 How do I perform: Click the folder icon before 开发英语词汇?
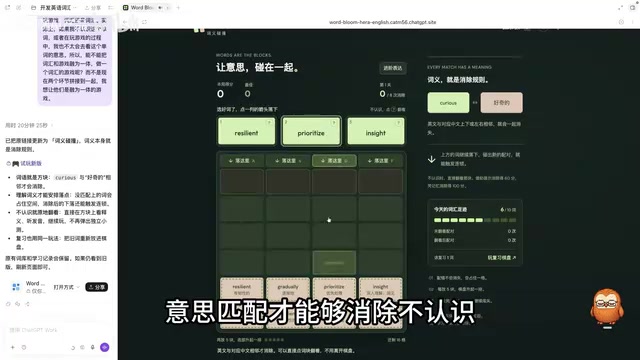click(x=33, y=7)
